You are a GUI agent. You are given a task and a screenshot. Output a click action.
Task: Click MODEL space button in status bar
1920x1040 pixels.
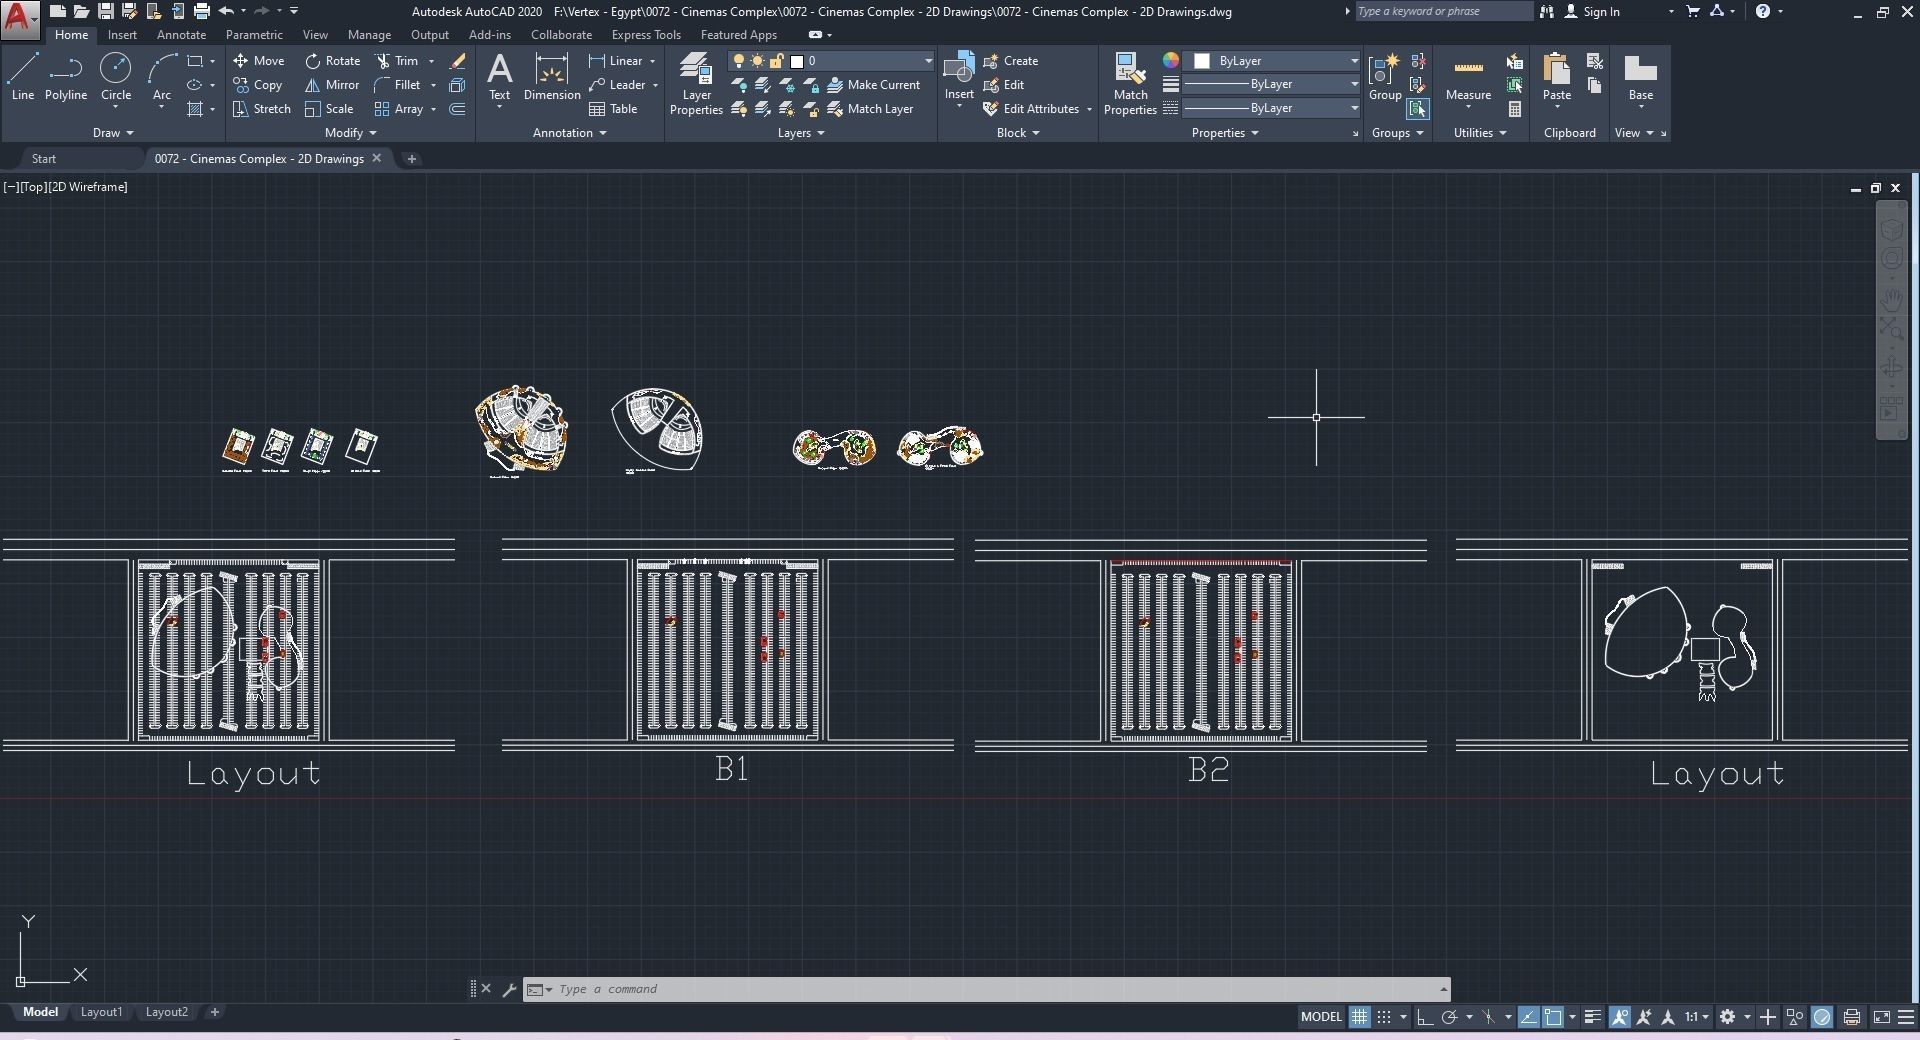(x=1321, y=1017)
